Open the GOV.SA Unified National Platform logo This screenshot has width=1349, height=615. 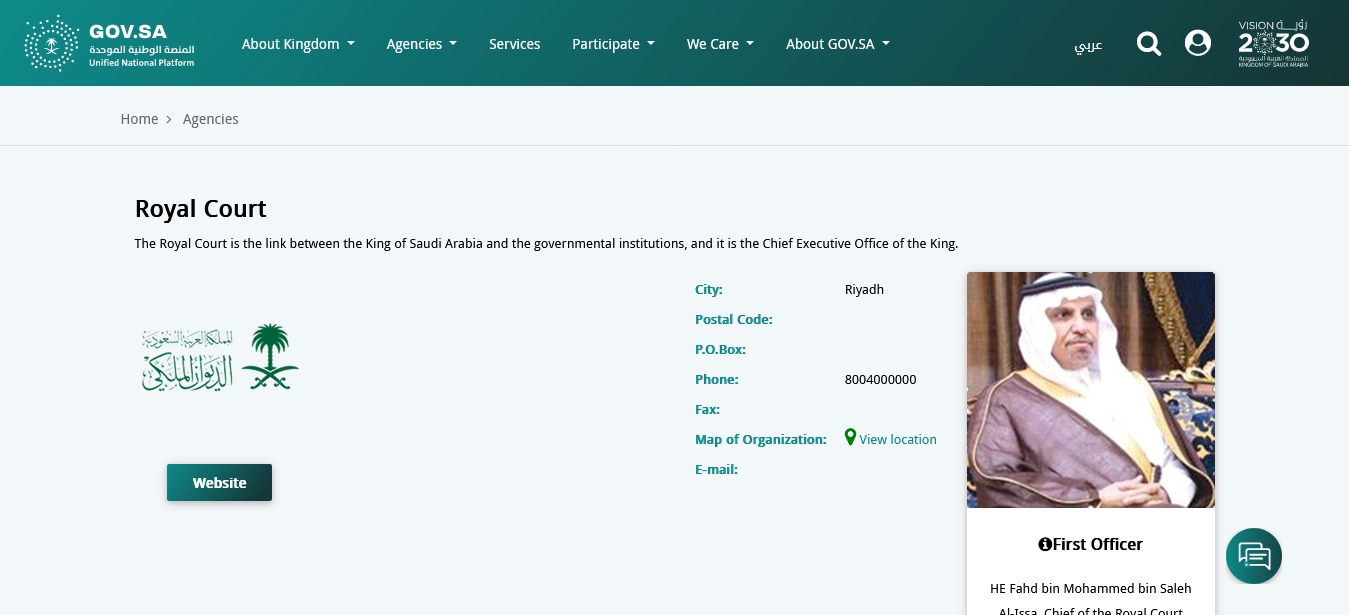(x=109, y=43)
